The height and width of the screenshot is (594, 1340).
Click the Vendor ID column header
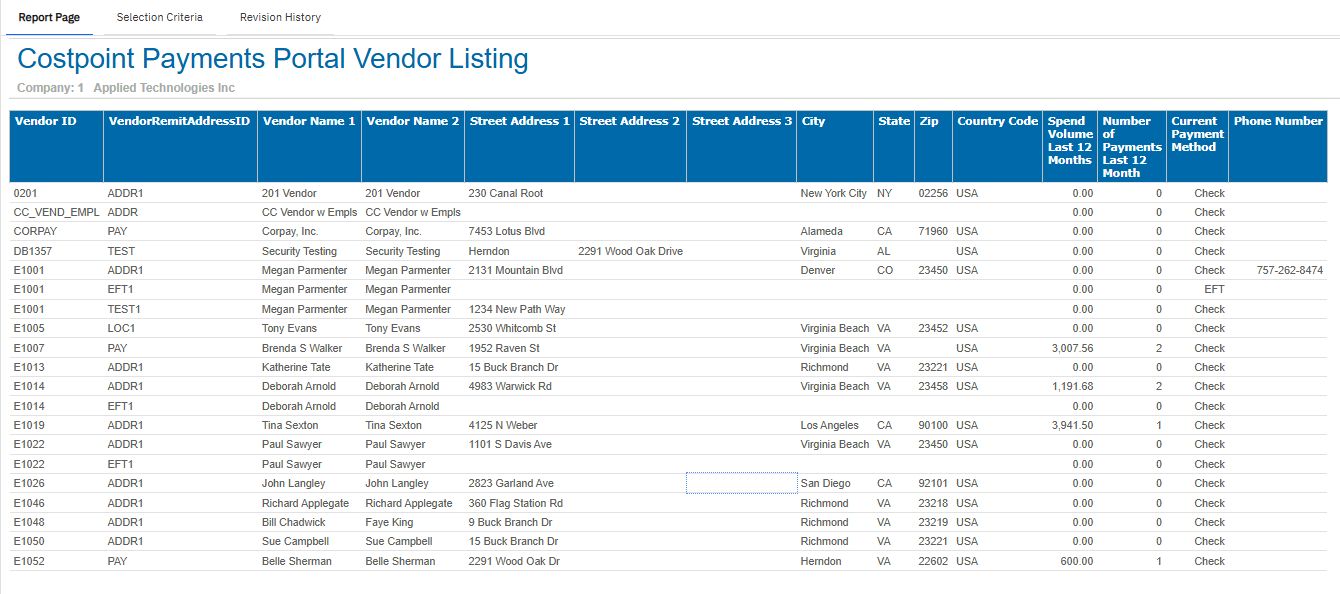tap(46, 121)
